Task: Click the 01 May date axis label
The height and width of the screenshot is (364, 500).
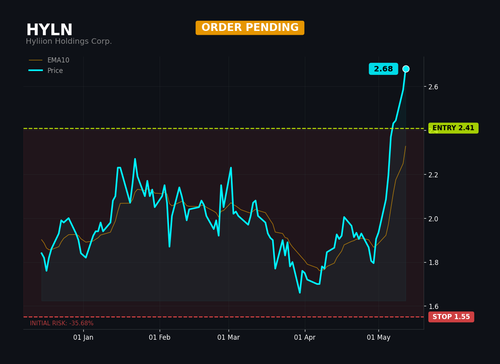Action: pyautogui.click(x=378, y=337)
